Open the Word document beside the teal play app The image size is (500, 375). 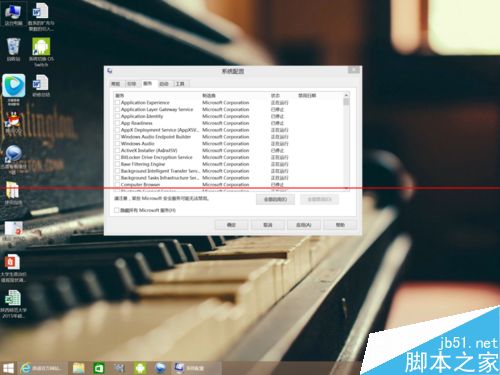[41, 85]
